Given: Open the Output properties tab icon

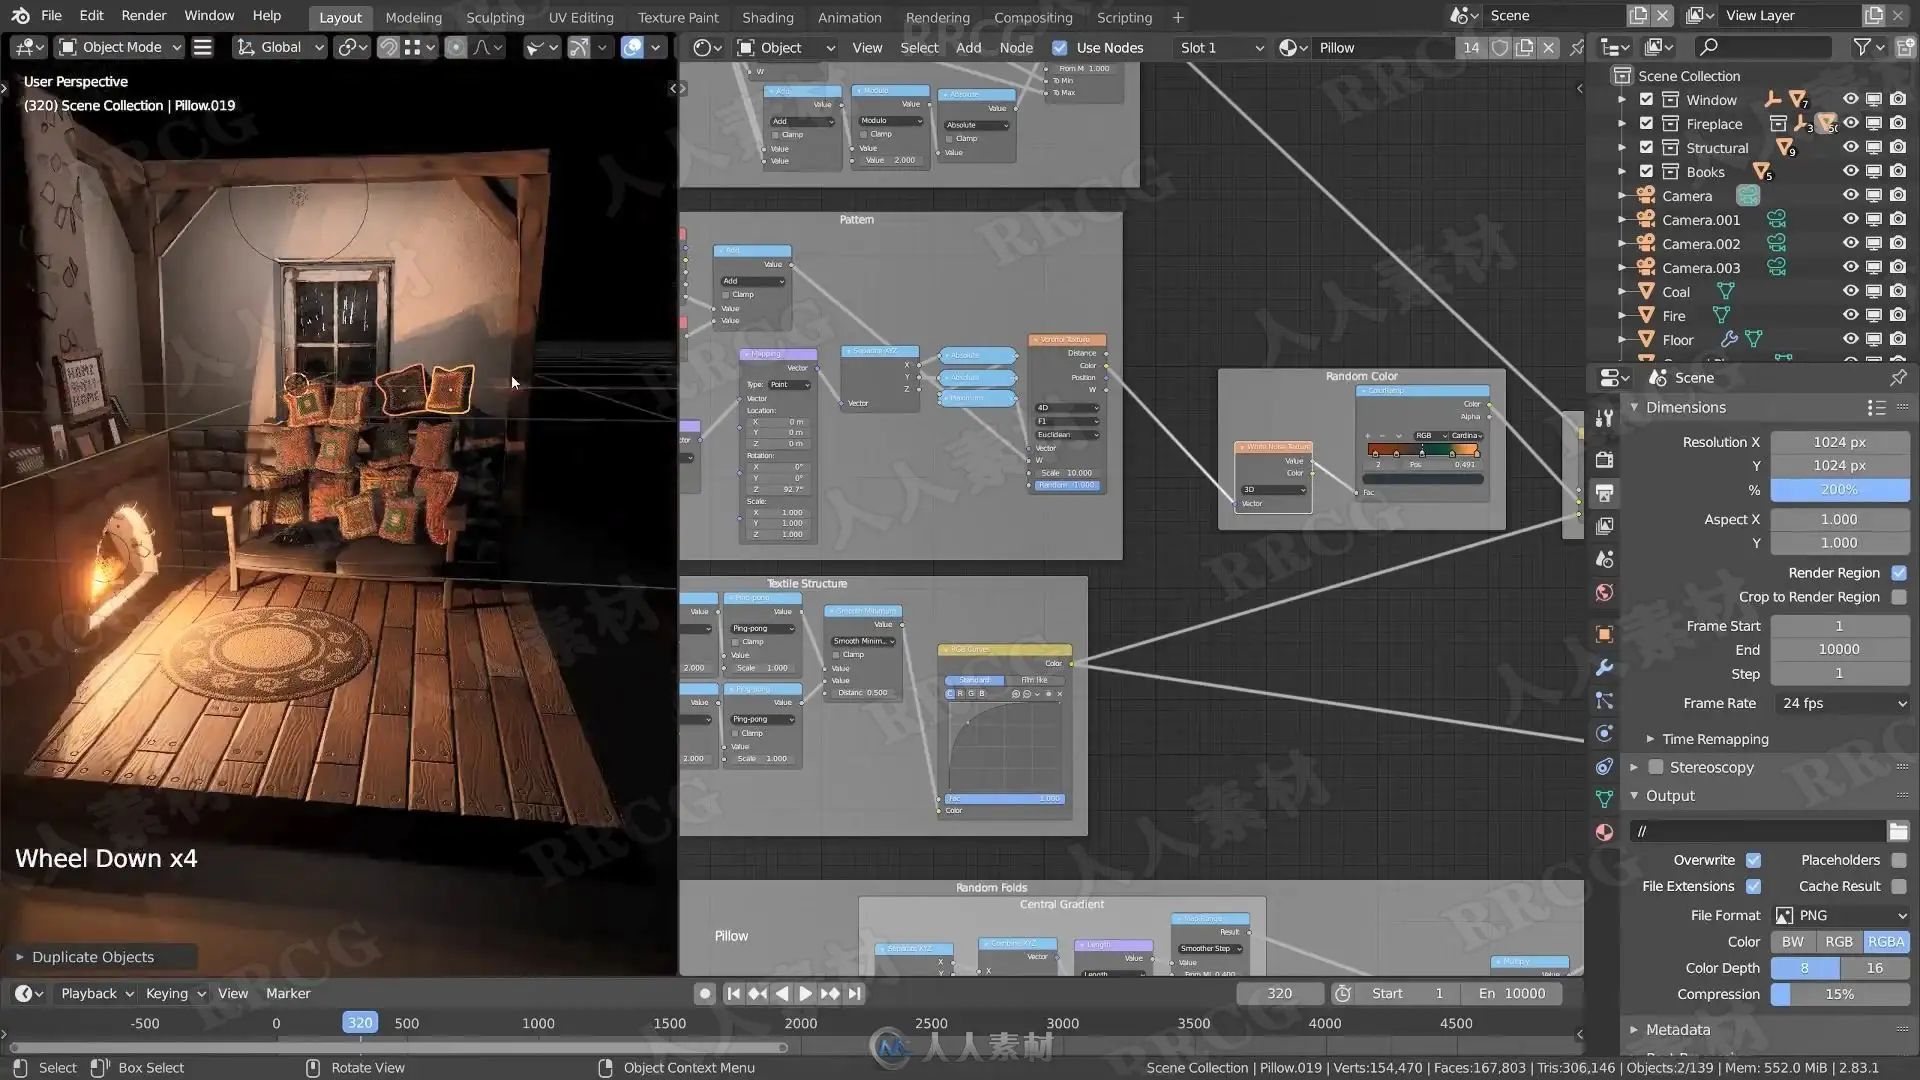Looking at the screenshot, I should (x=1604, y=493).
